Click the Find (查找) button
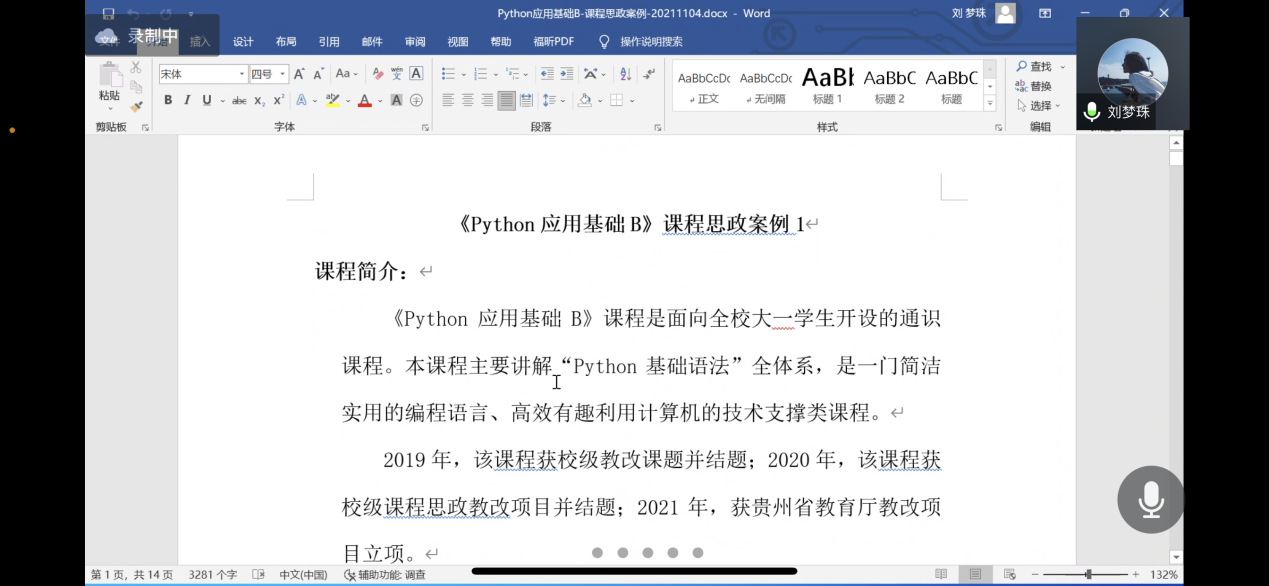The height and width of the screenshot is (586, 1269). point(1034,66)
